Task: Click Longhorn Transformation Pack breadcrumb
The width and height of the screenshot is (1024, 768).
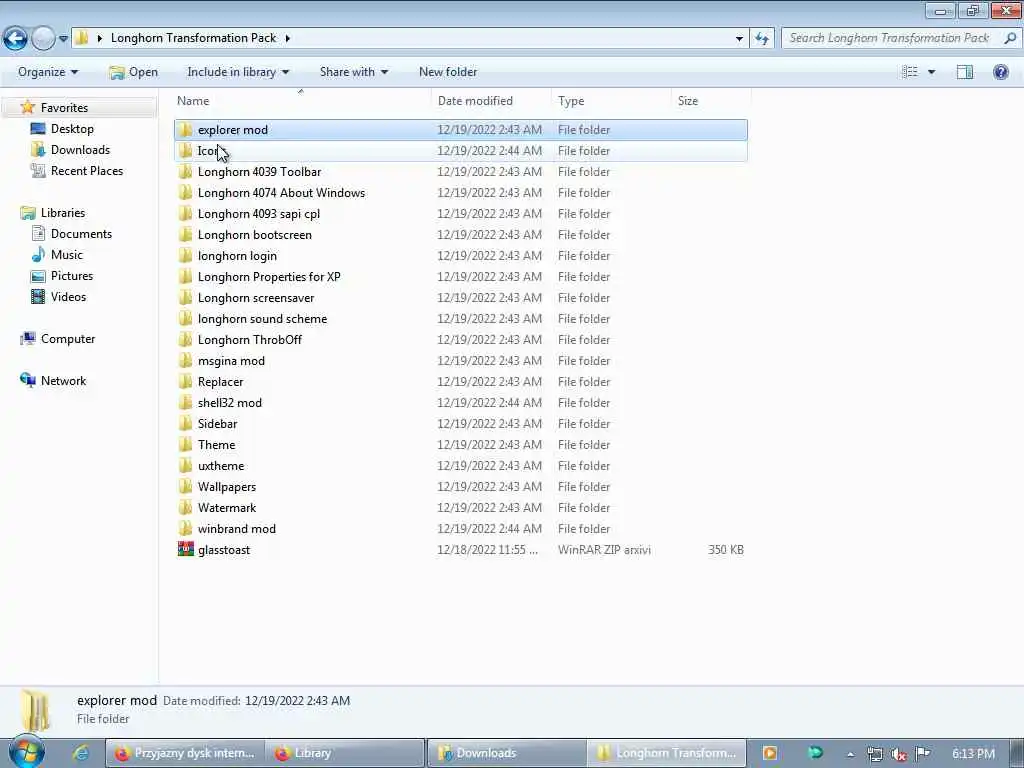Action: click(x=193, y=38)
